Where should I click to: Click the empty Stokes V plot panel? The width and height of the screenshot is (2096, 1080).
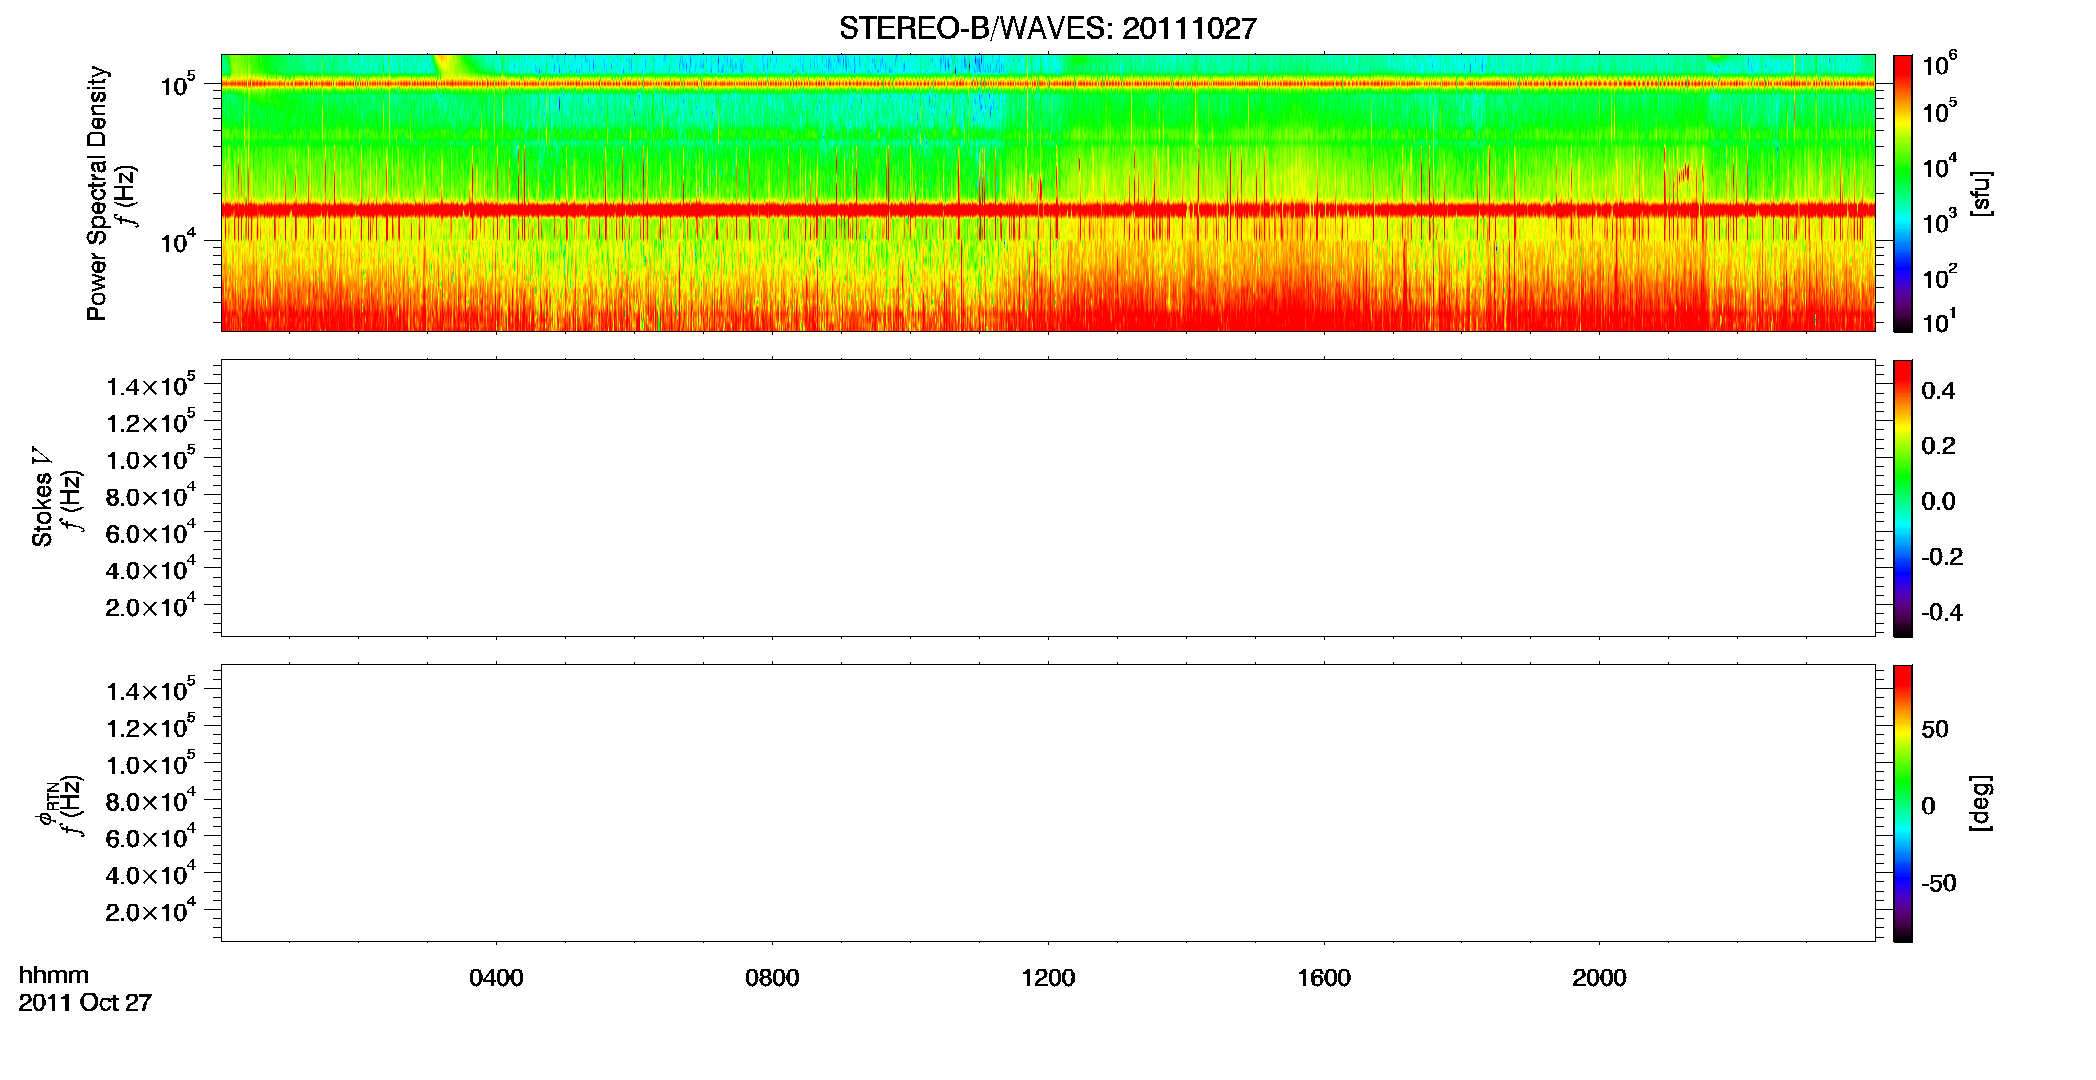[1048, 498]
